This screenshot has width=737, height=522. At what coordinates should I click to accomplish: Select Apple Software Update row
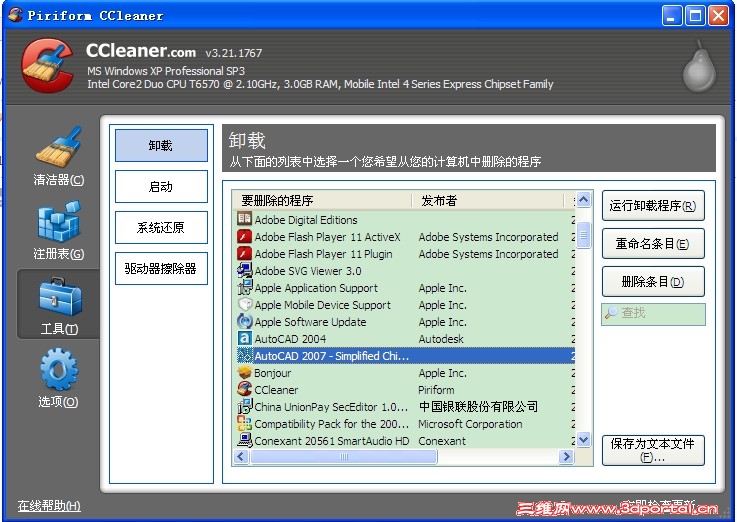(x=404, y=321)
